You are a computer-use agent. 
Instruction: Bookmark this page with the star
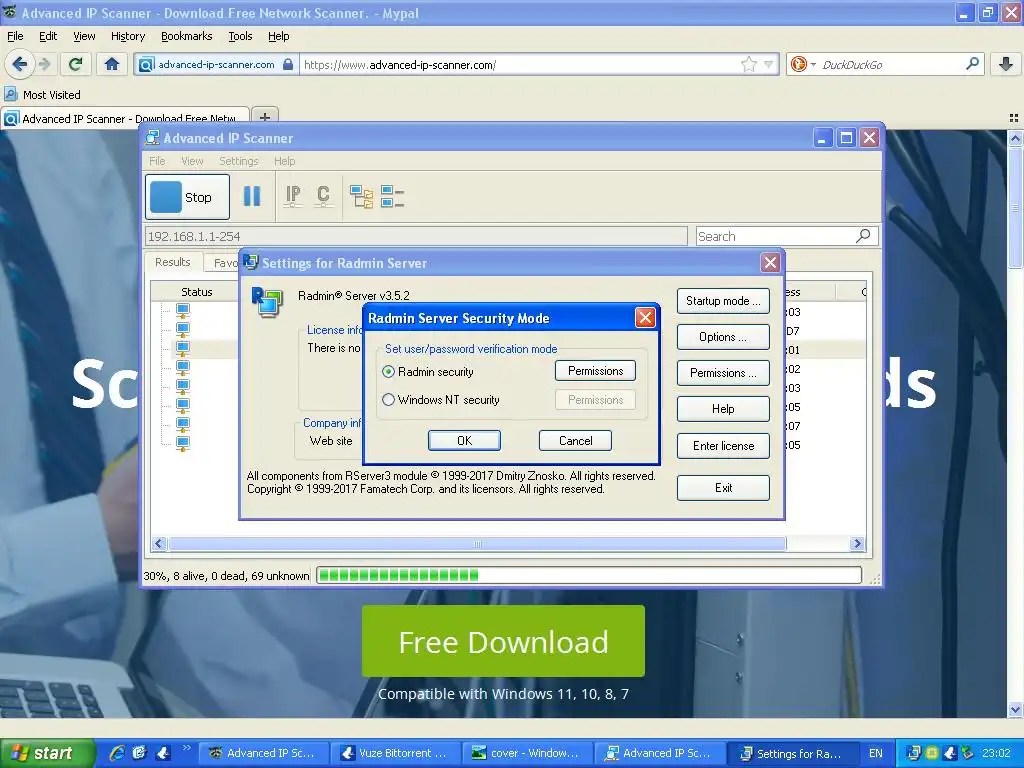click(x=748, y=64)
